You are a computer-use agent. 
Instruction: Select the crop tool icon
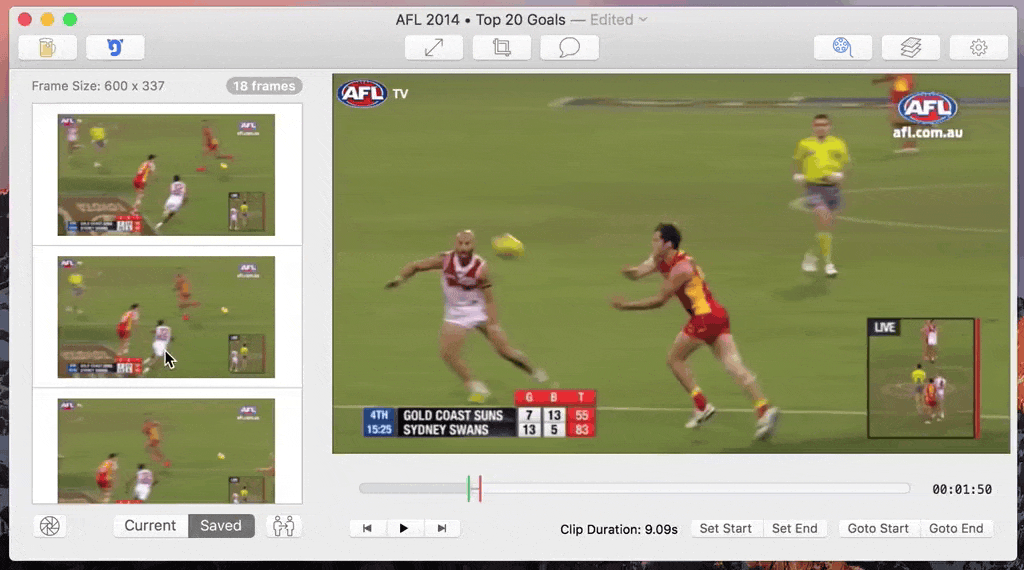(x=502, y=47)
